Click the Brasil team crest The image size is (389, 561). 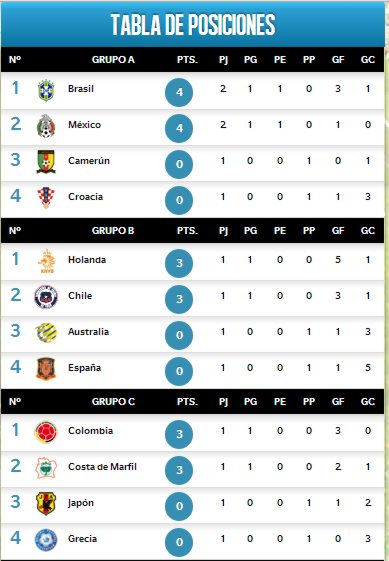pyautogui.click(x=46, y=90)
